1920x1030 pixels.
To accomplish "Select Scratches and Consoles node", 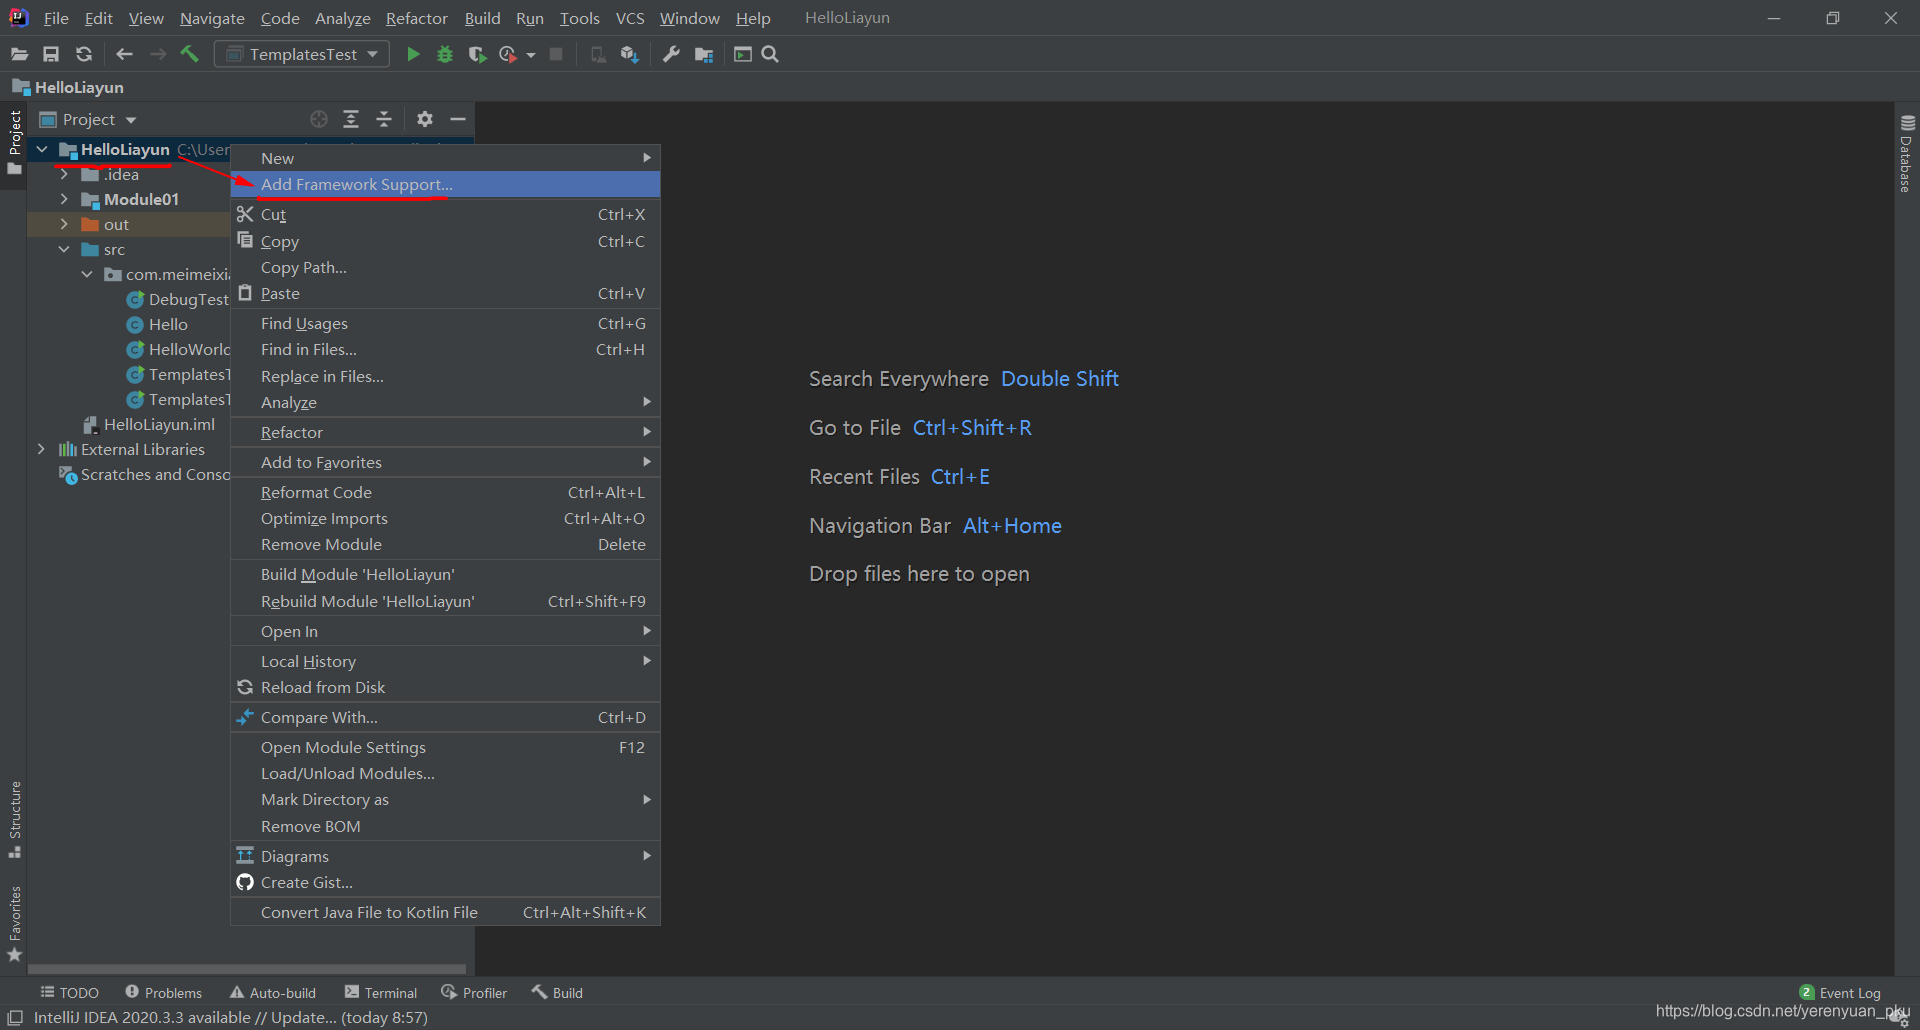I will [145, 474].
